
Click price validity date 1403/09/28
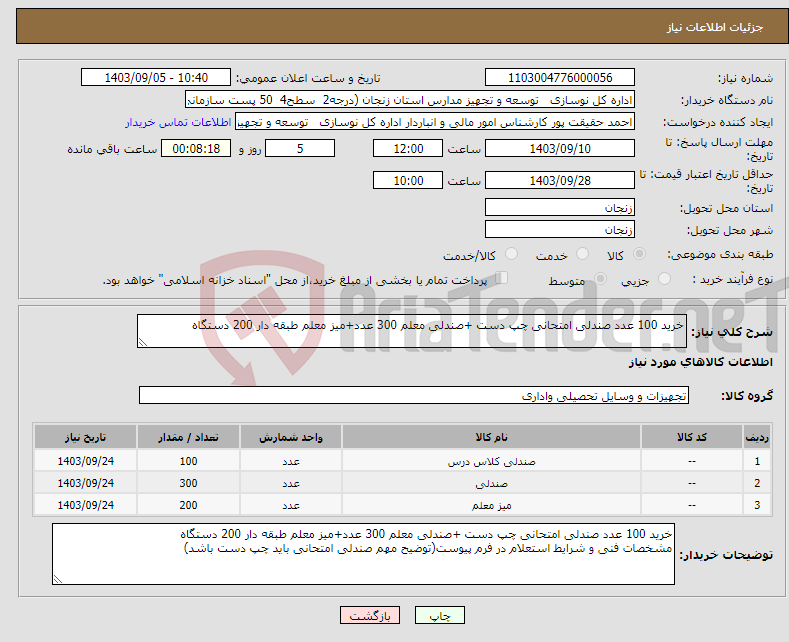[x=560, y=180]
